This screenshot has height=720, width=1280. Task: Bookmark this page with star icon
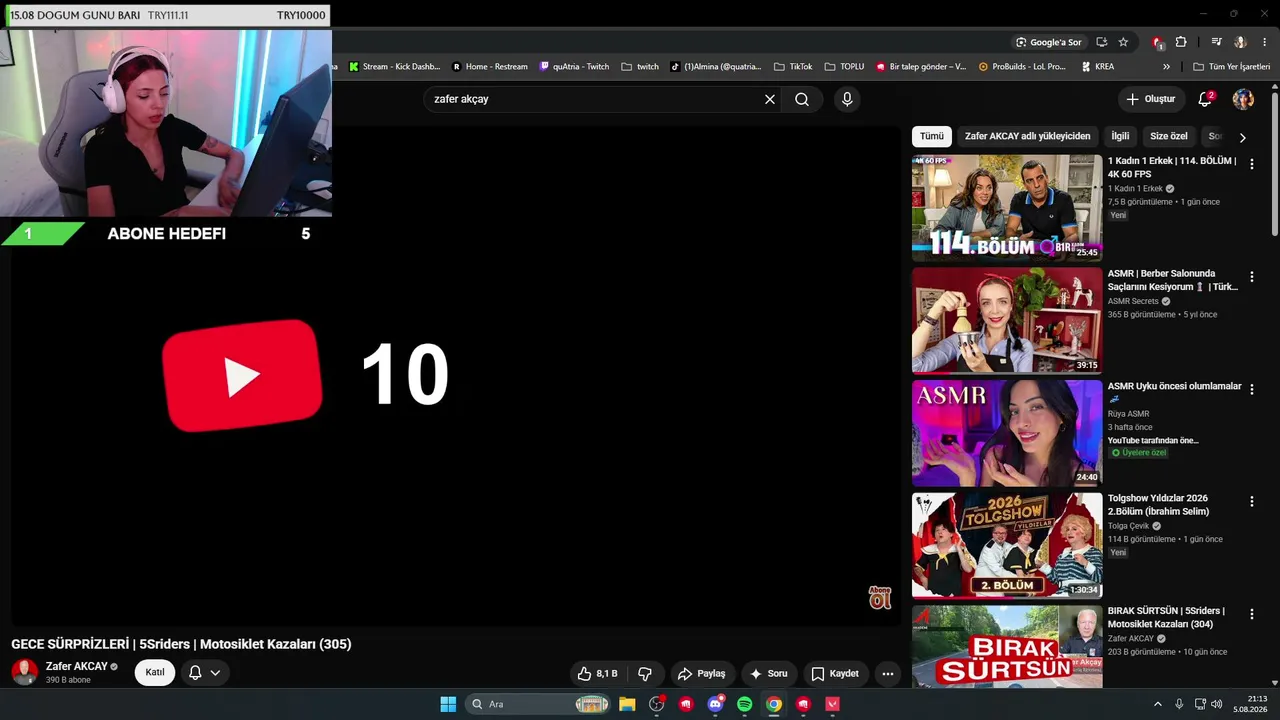[1123, 42]
